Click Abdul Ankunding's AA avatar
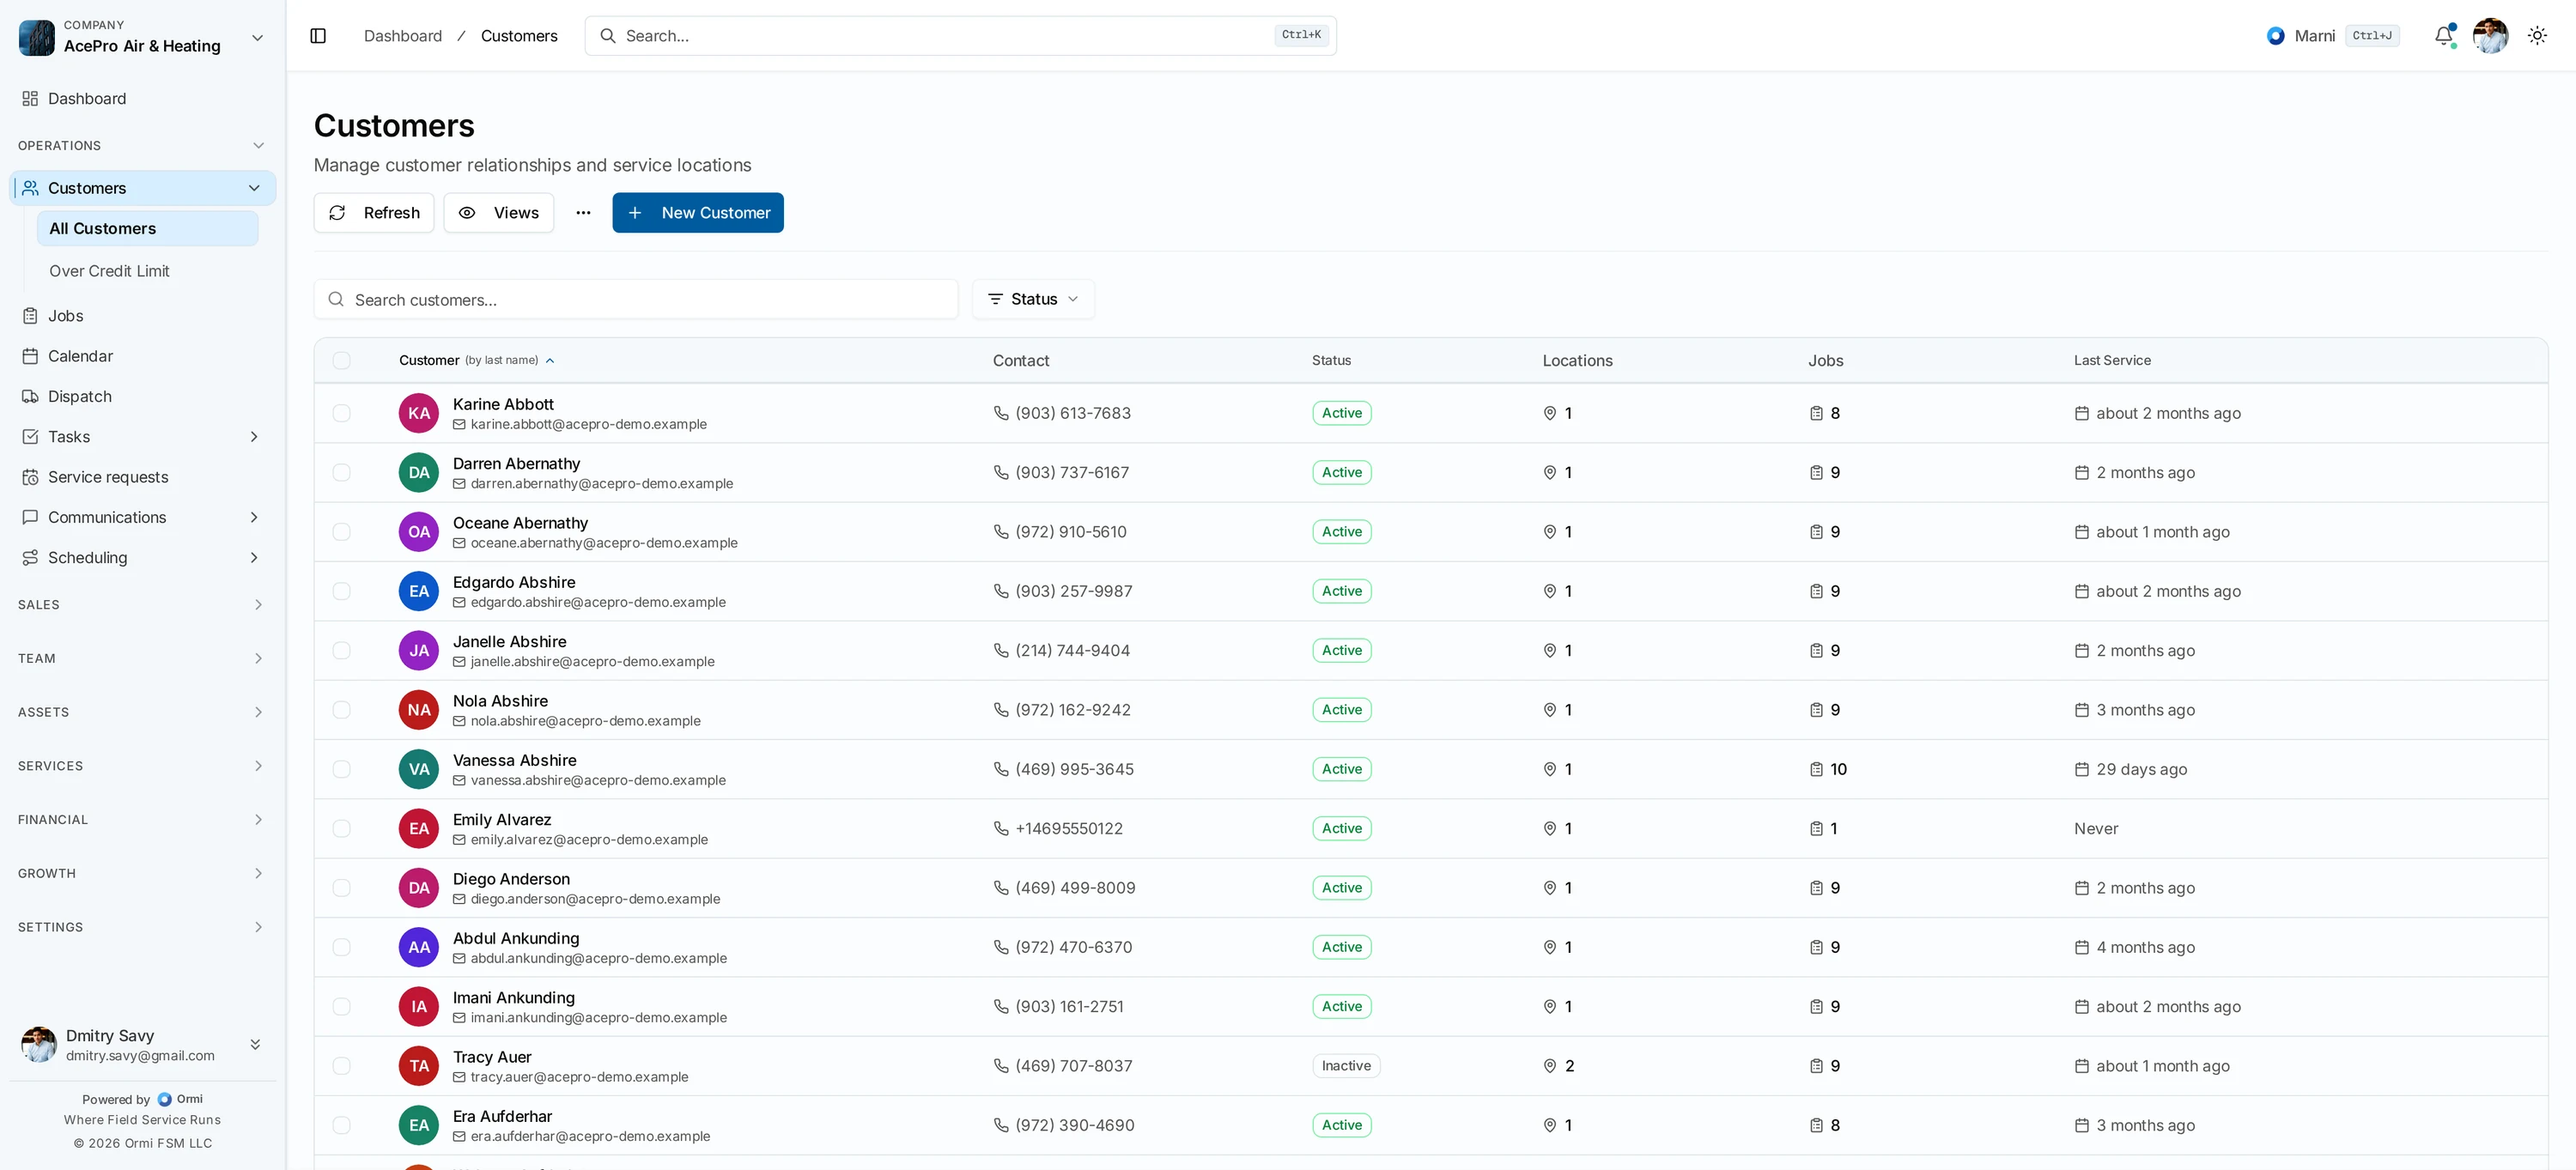 [419, 947]
